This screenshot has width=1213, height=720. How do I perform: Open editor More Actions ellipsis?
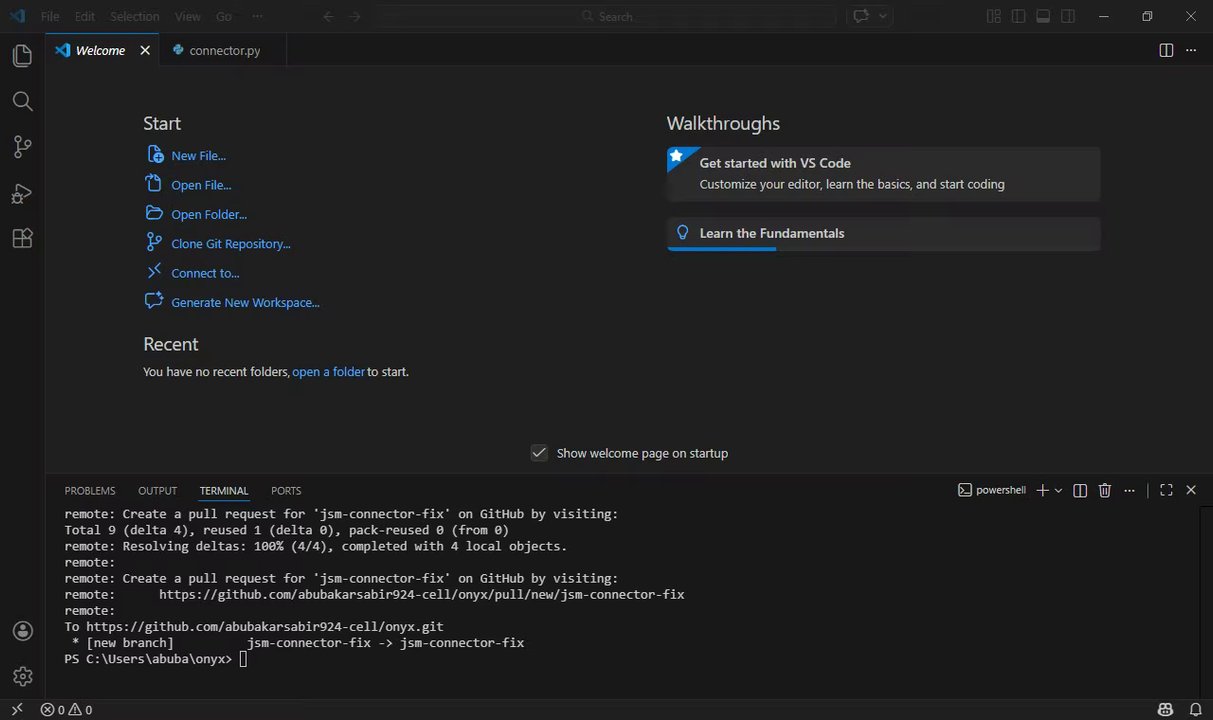1191,50
